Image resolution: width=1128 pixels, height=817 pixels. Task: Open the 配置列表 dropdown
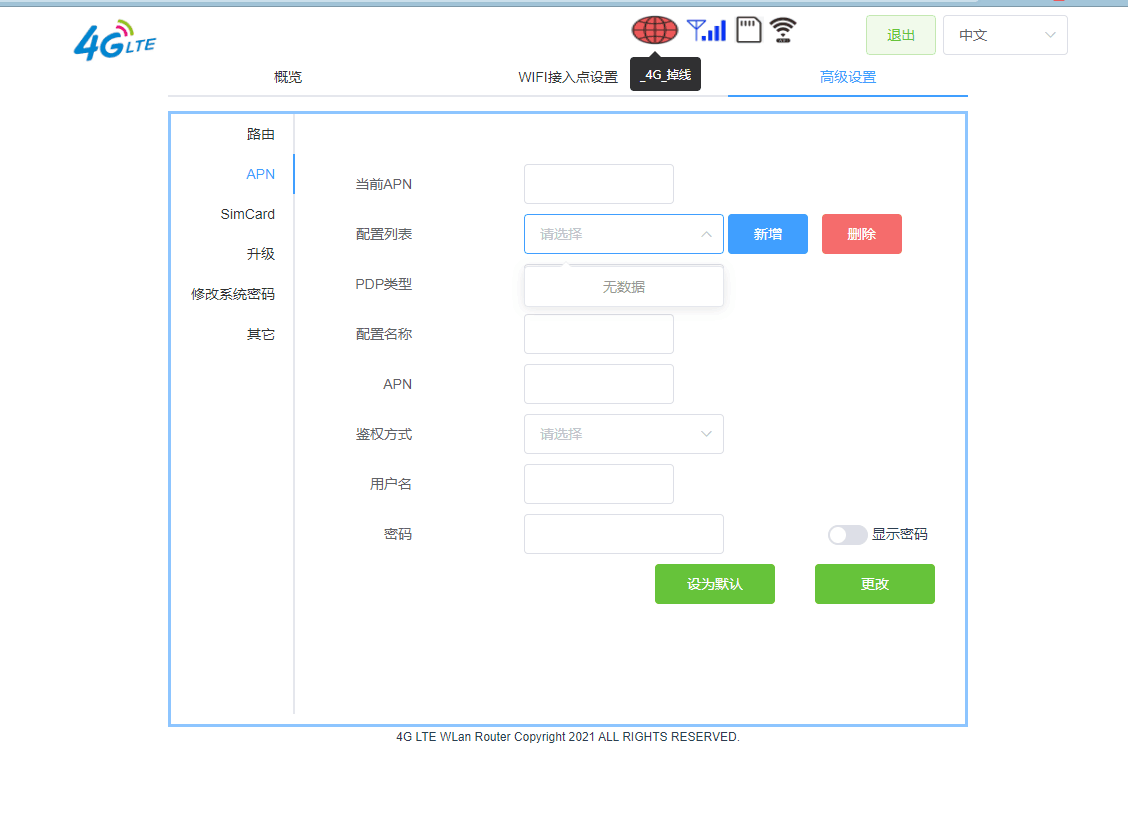pos(623,234)
